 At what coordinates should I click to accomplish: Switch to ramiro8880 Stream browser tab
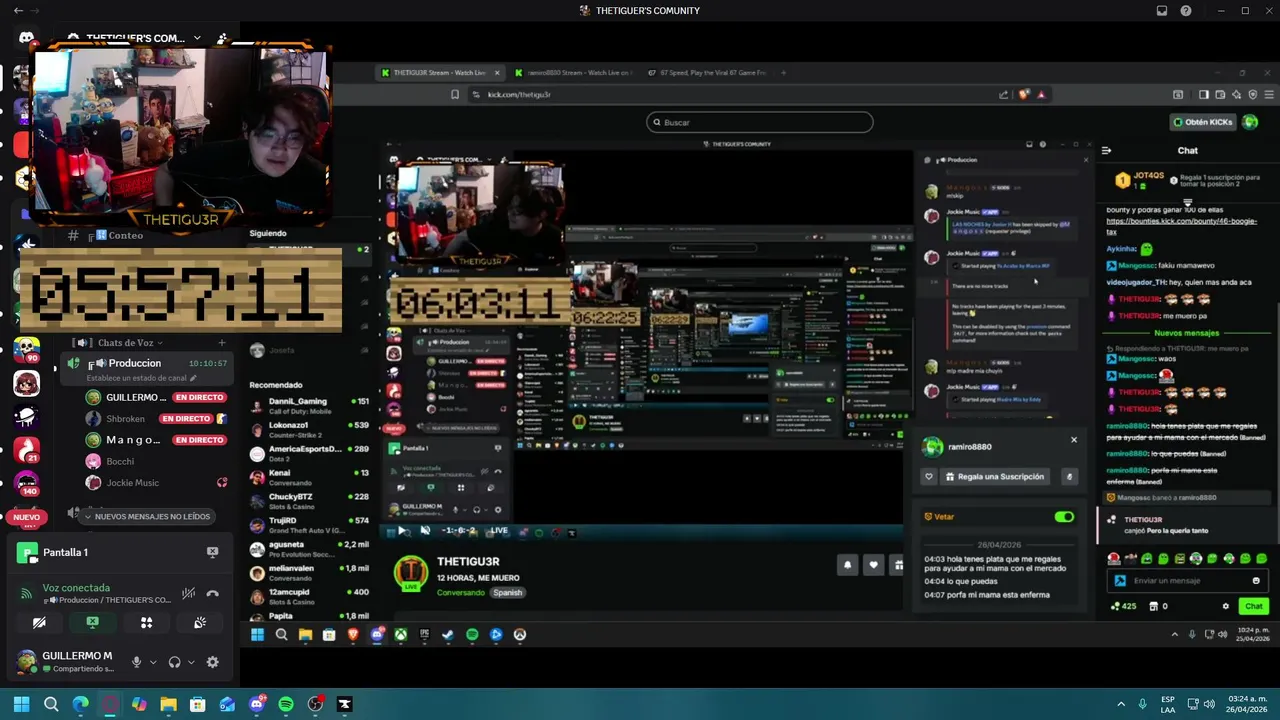(573, 73)
